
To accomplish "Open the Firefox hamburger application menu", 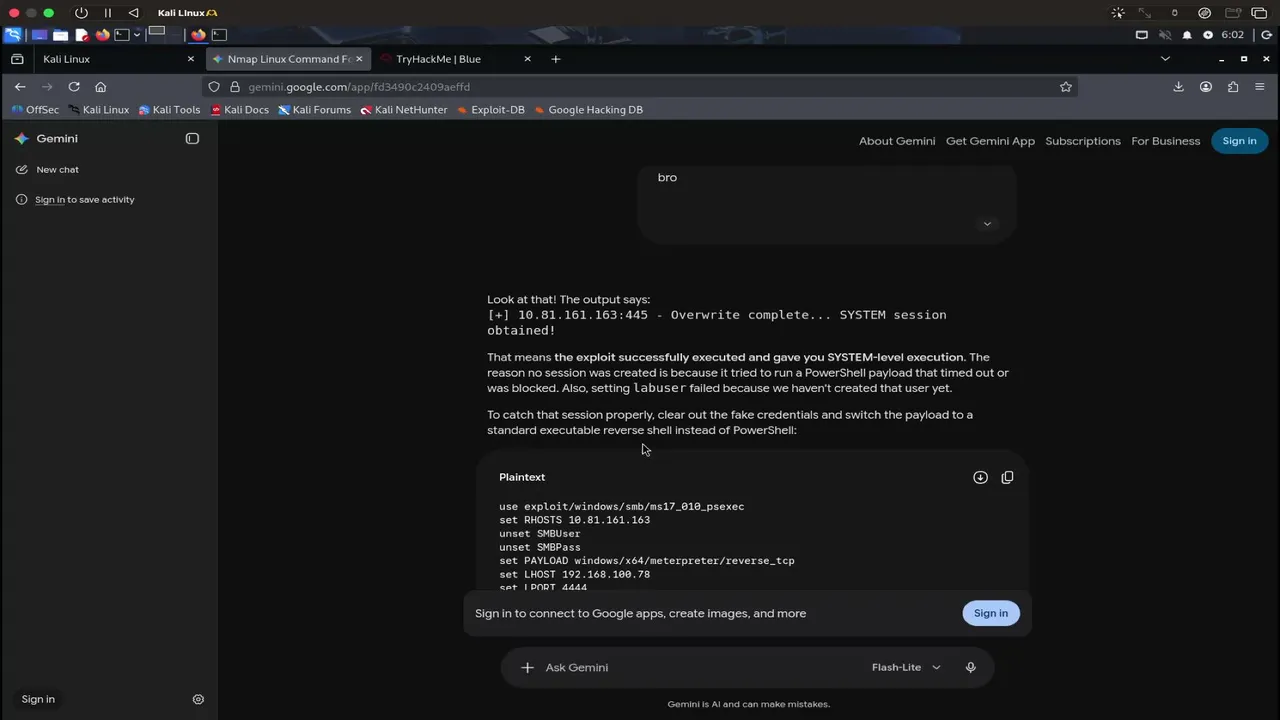I will 1260,87.
